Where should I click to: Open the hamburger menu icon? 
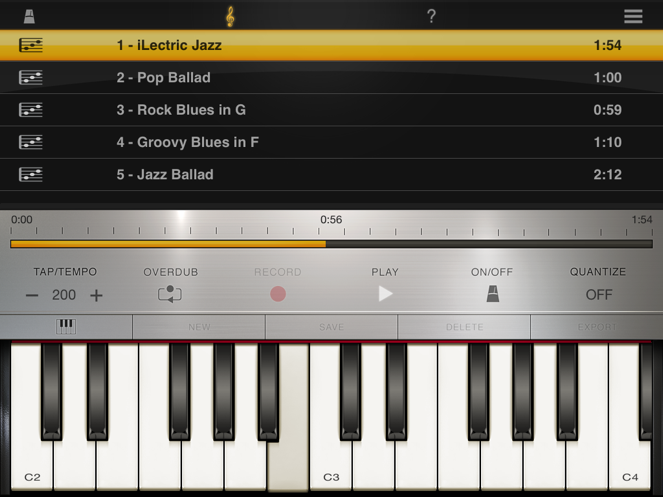pyautogui.click(x=633, y=16)
